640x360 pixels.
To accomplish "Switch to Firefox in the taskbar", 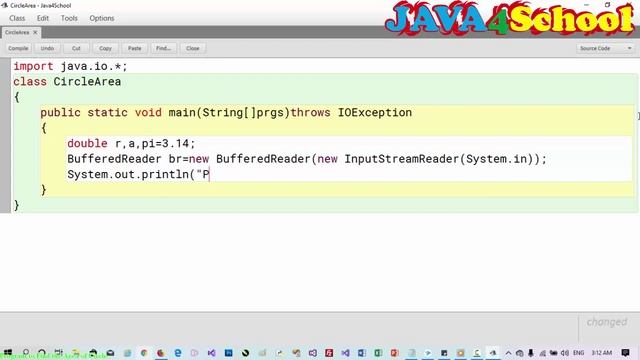I will 160,353.
